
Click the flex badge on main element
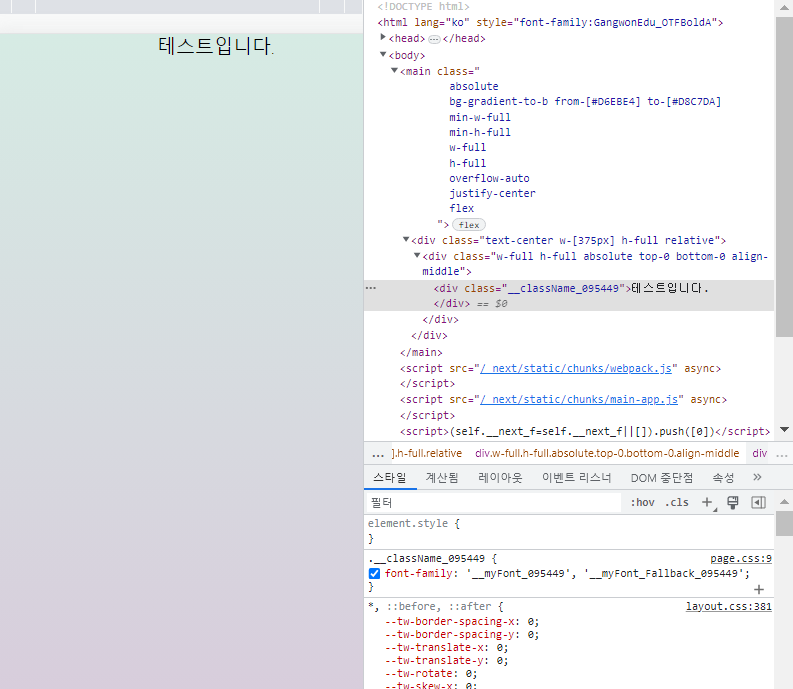(x=469, y=225)
